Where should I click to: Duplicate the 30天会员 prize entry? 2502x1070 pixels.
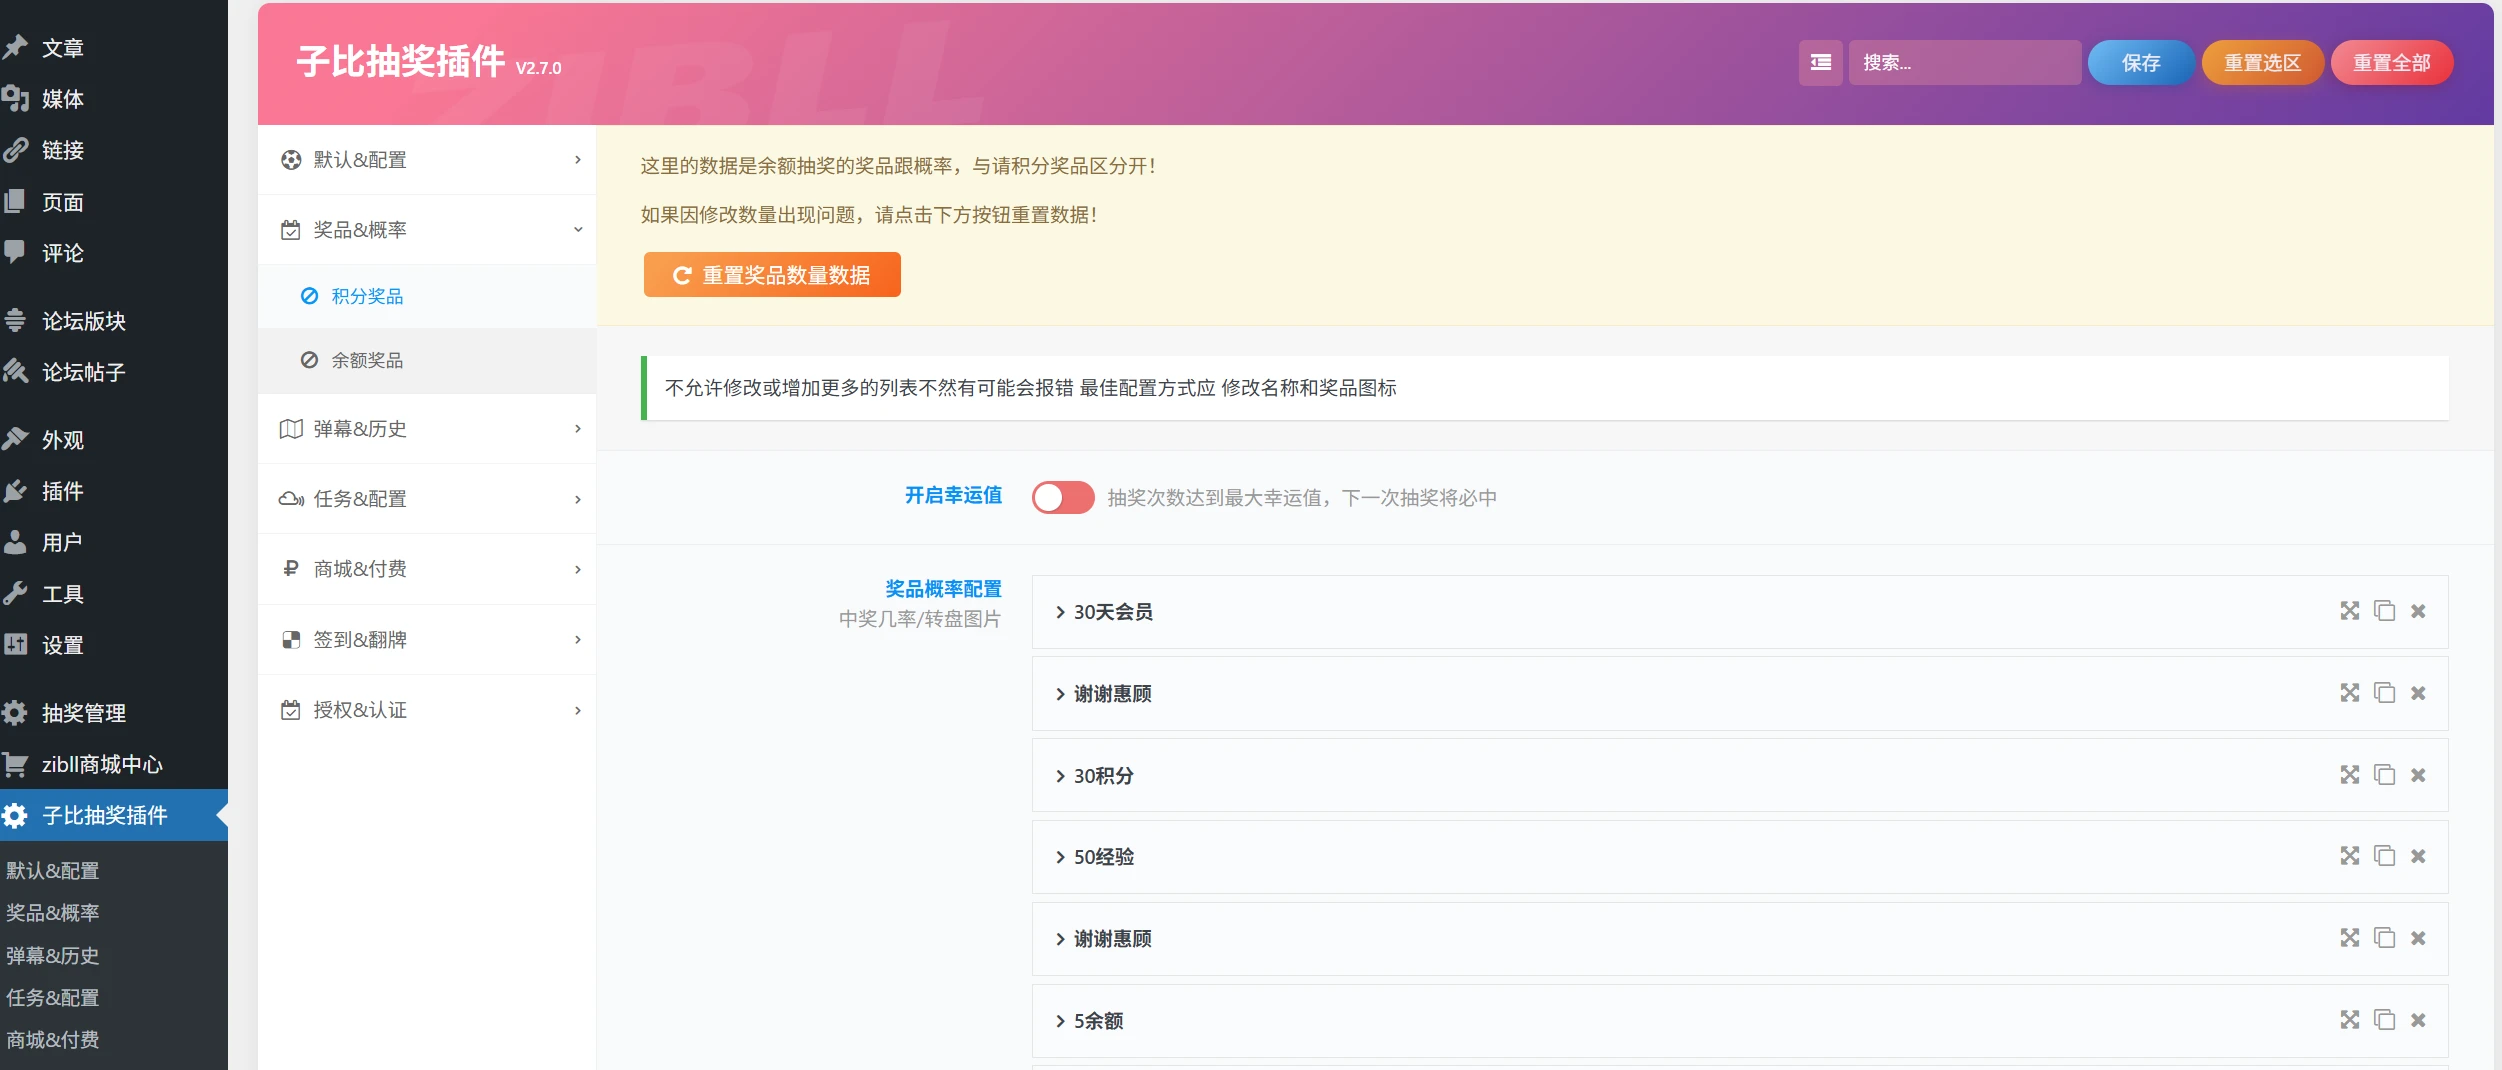(2385, 611)
